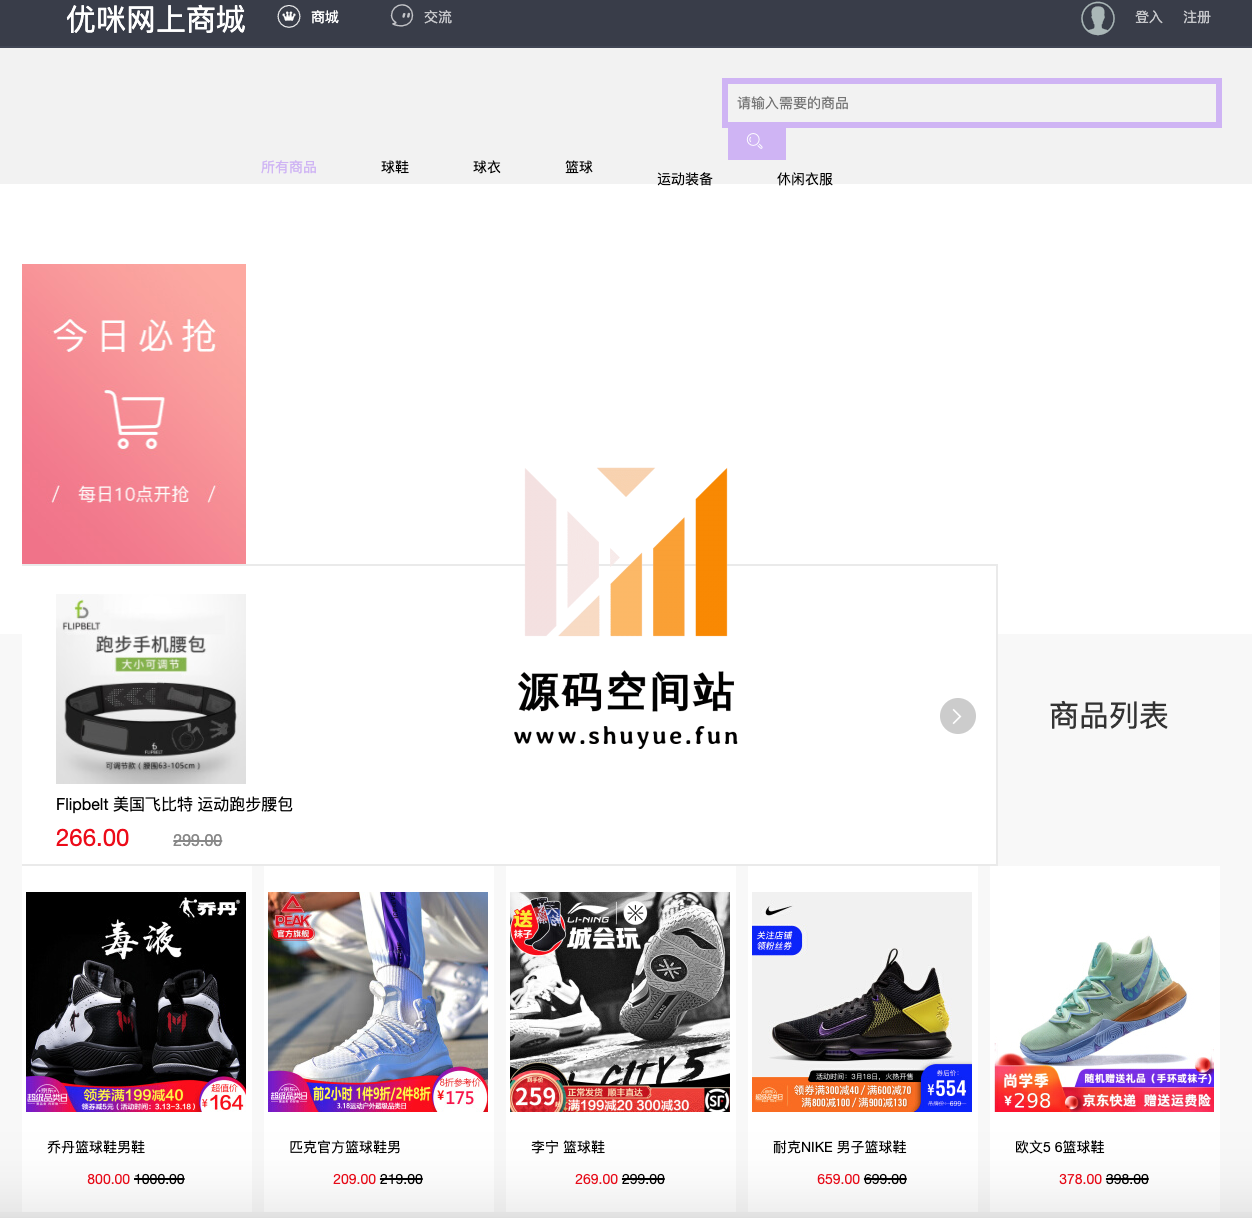Click the Flipbelt 美国飞比特 运动跑步腰包 title
1252x1218 pixels.
(x=174, y=804)
